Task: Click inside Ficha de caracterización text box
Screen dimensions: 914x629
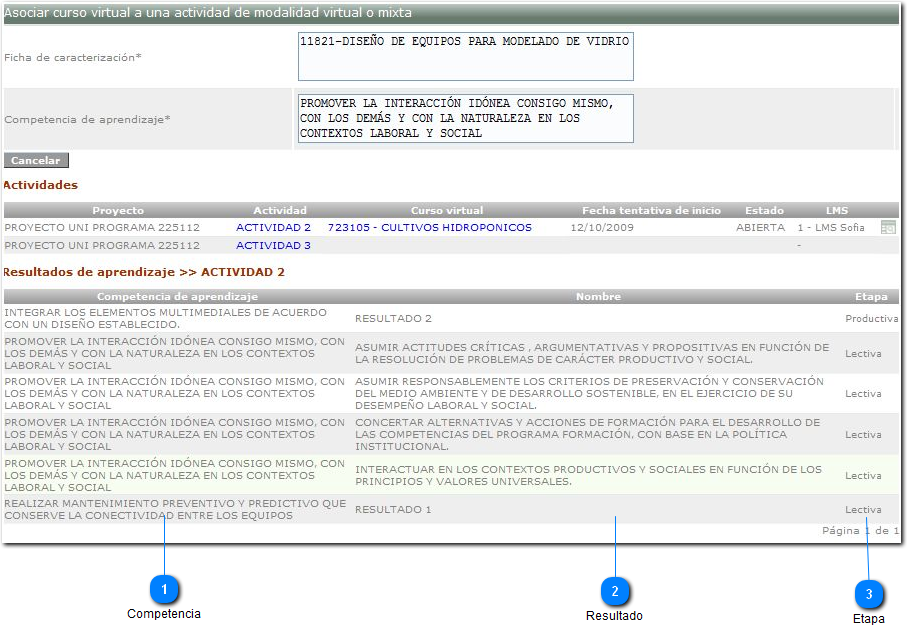Action: point(466,57)
